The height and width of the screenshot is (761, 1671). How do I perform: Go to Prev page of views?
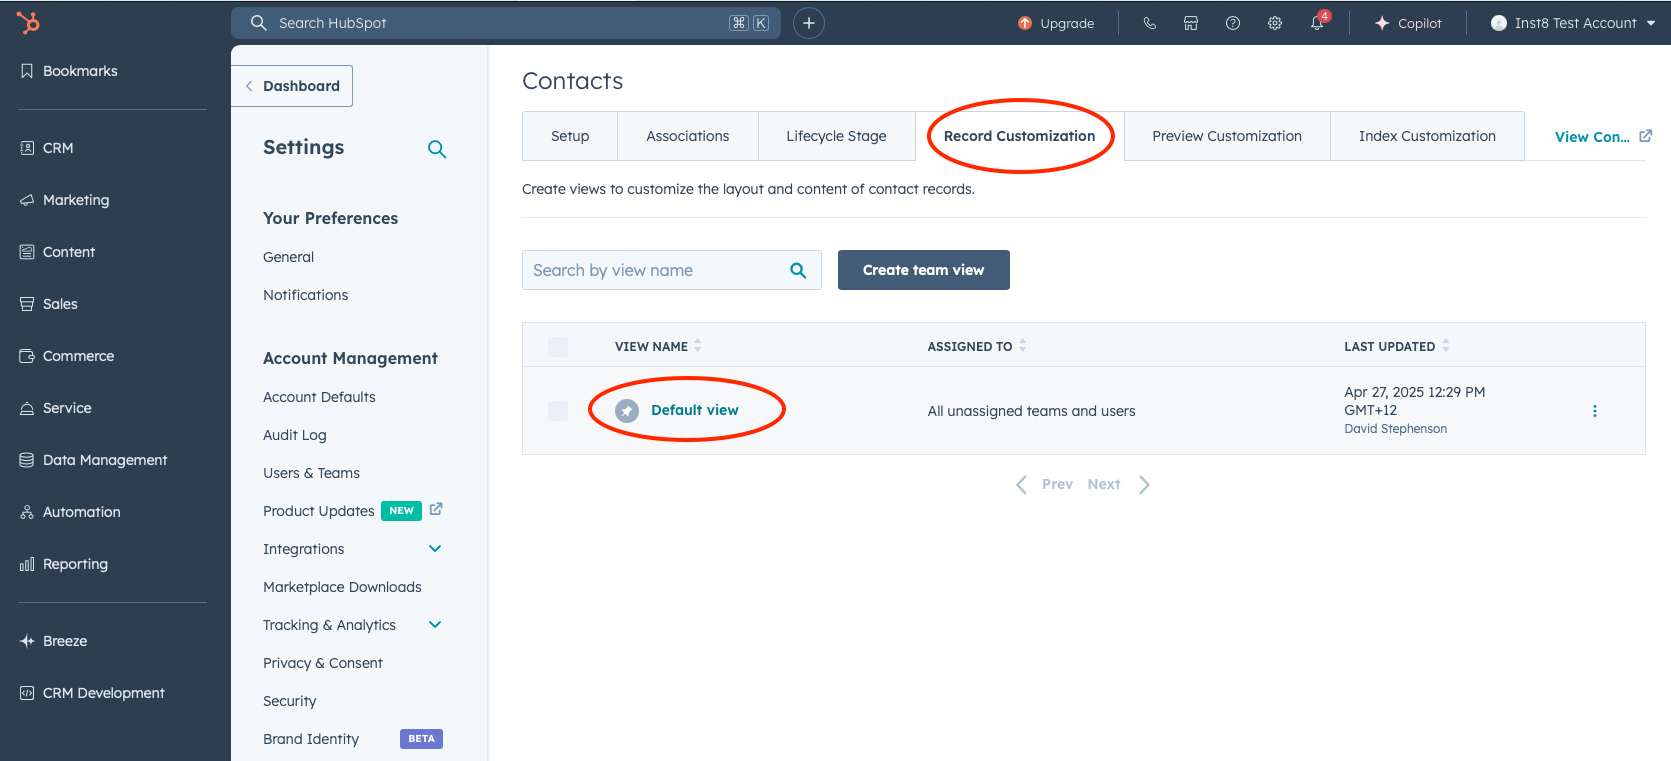click(1044, 484)
